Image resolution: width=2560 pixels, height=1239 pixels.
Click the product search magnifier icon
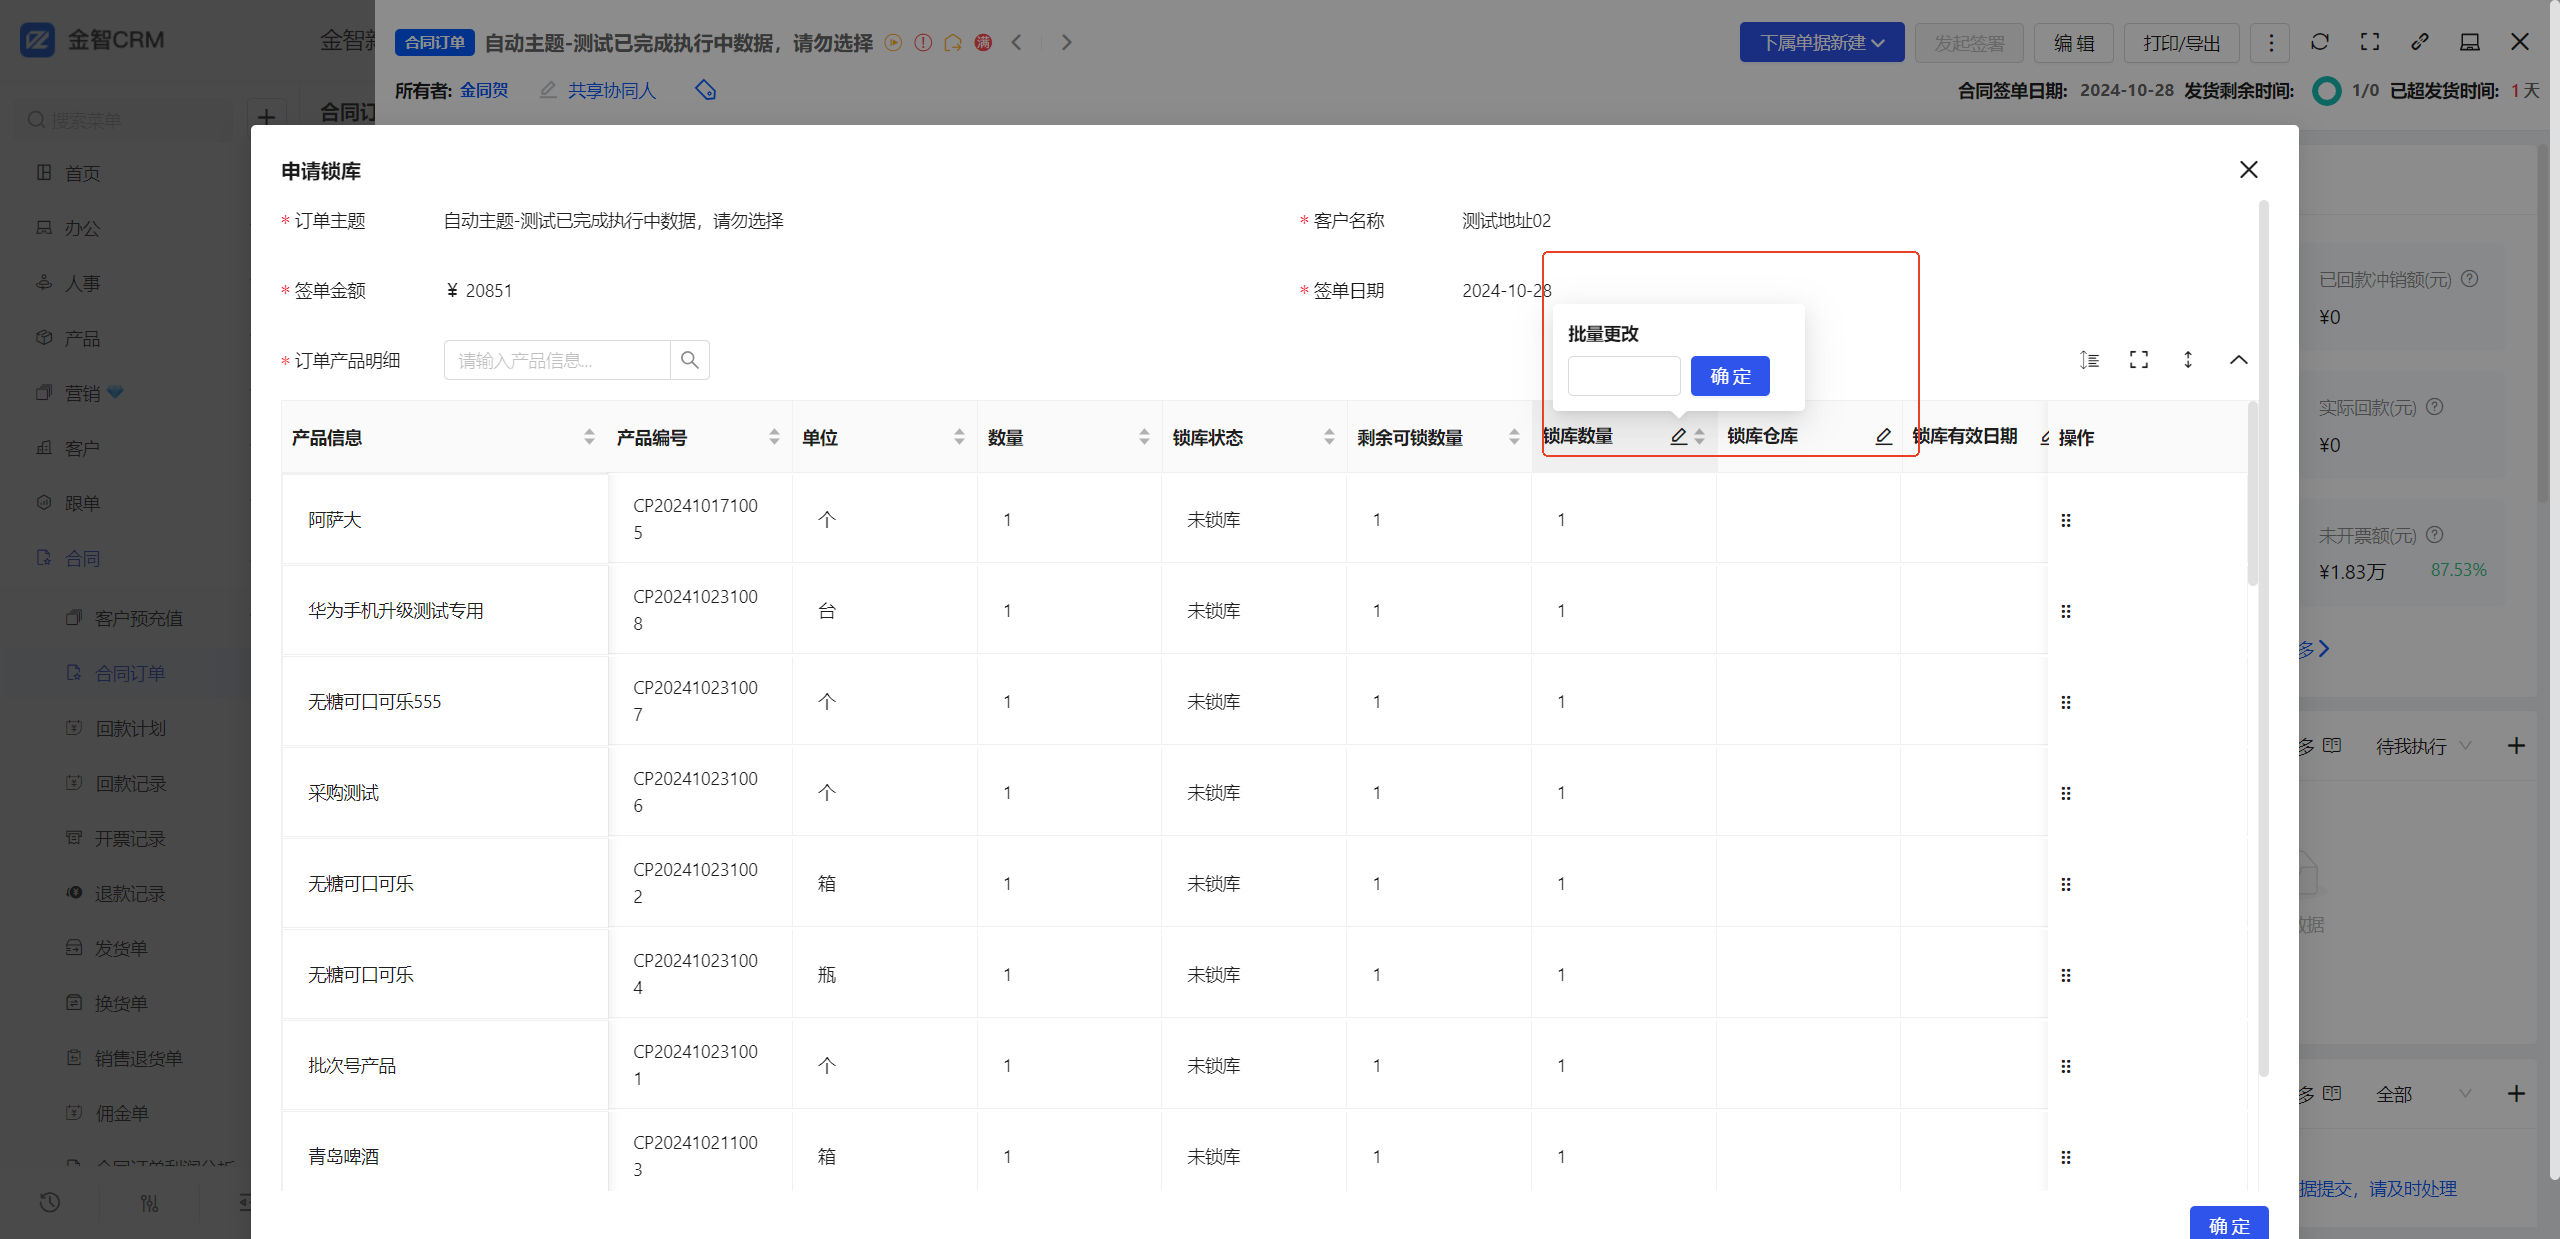[x=689, y=360]
